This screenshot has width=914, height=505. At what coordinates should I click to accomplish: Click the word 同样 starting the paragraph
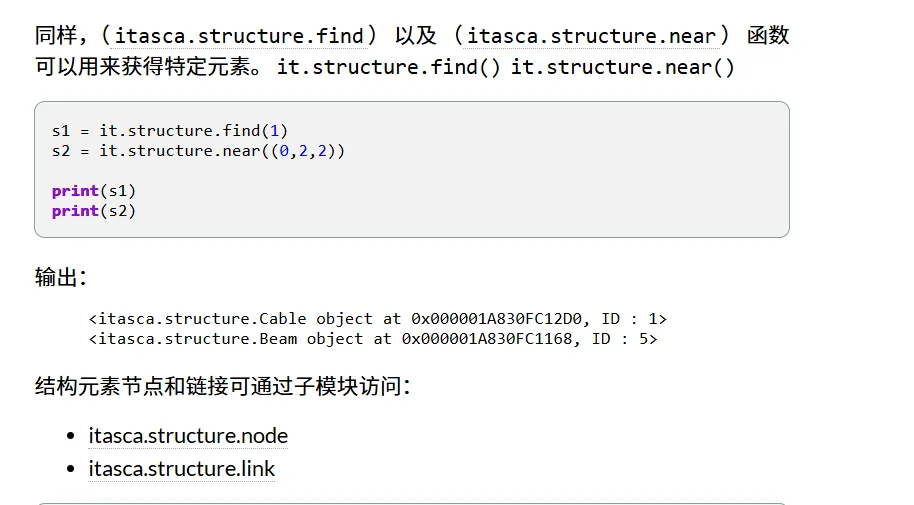coord(56,36)
